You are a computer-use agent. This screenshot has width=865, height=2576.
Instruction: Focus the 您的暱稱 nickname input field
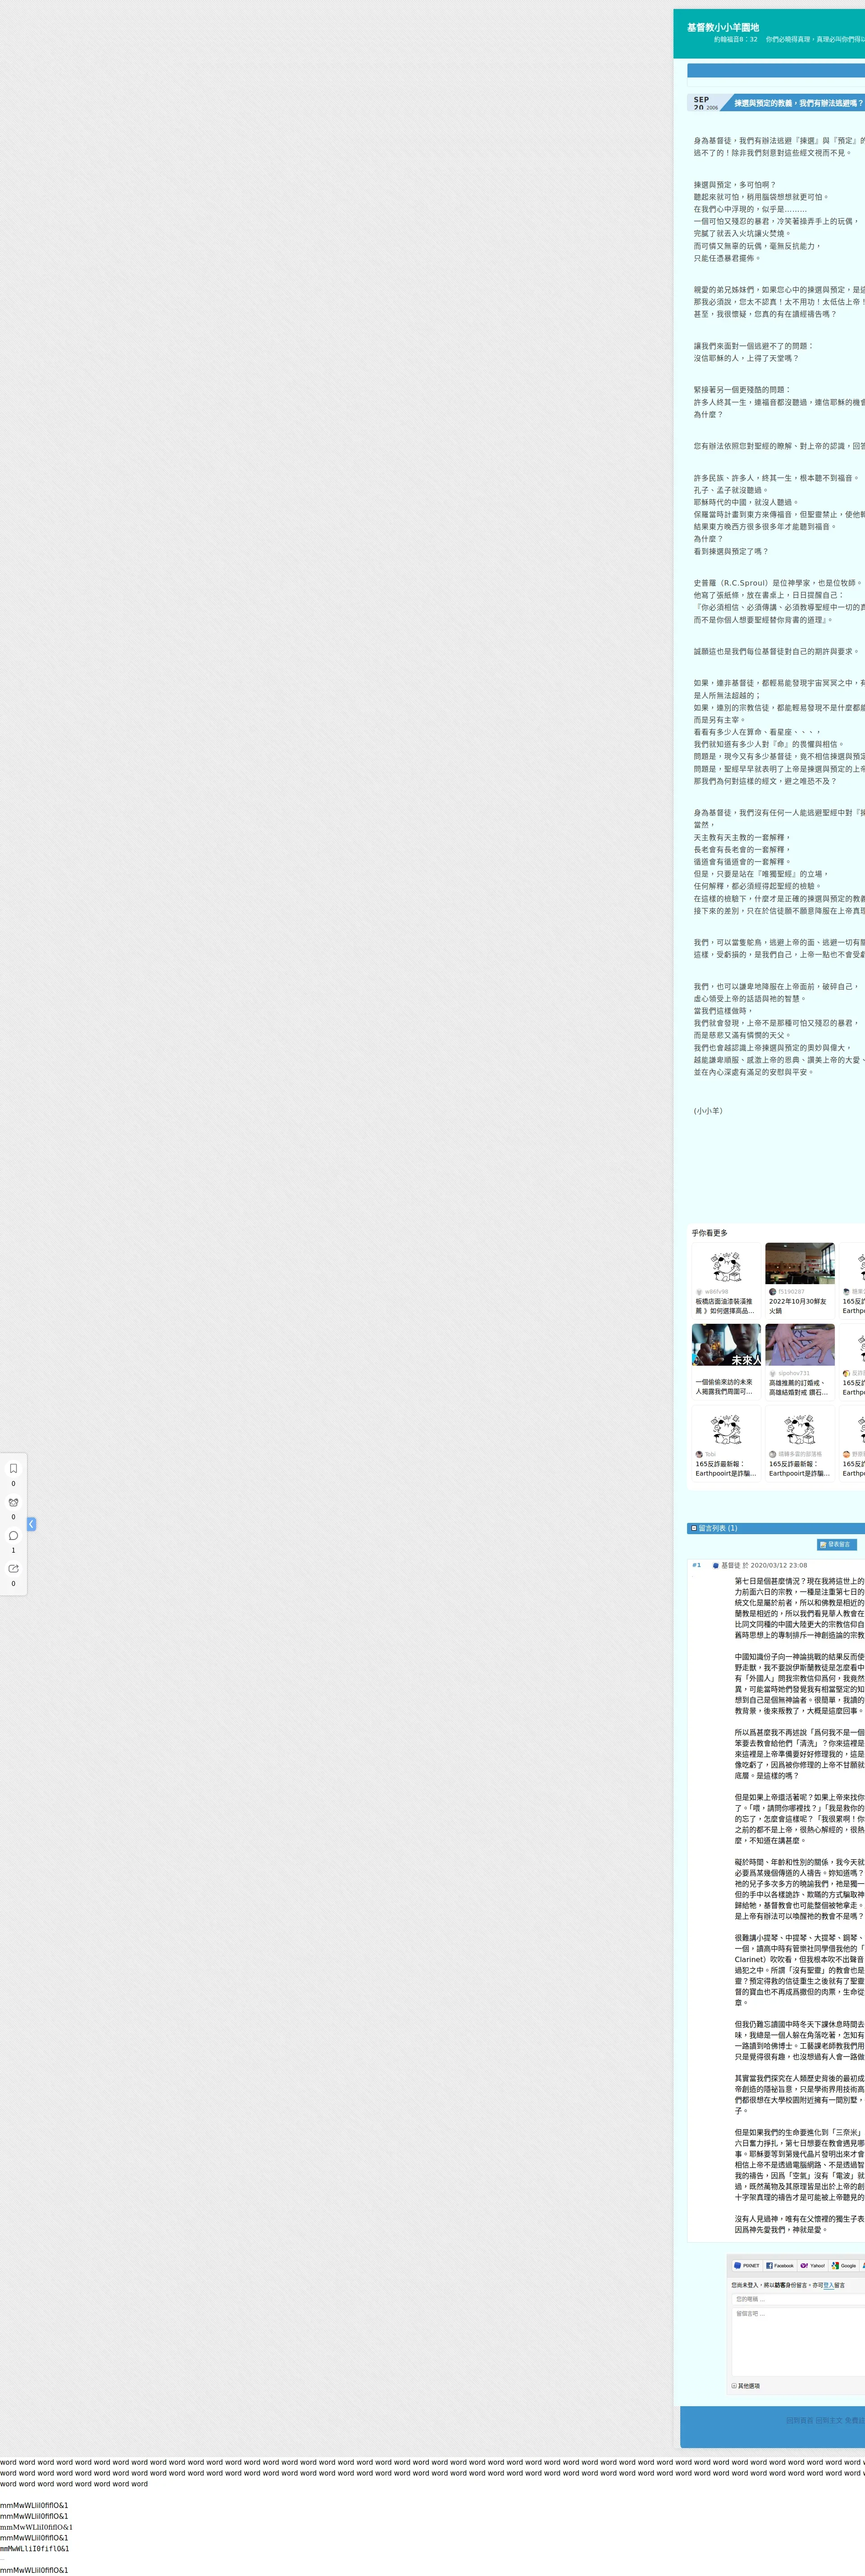point(798,2299)
